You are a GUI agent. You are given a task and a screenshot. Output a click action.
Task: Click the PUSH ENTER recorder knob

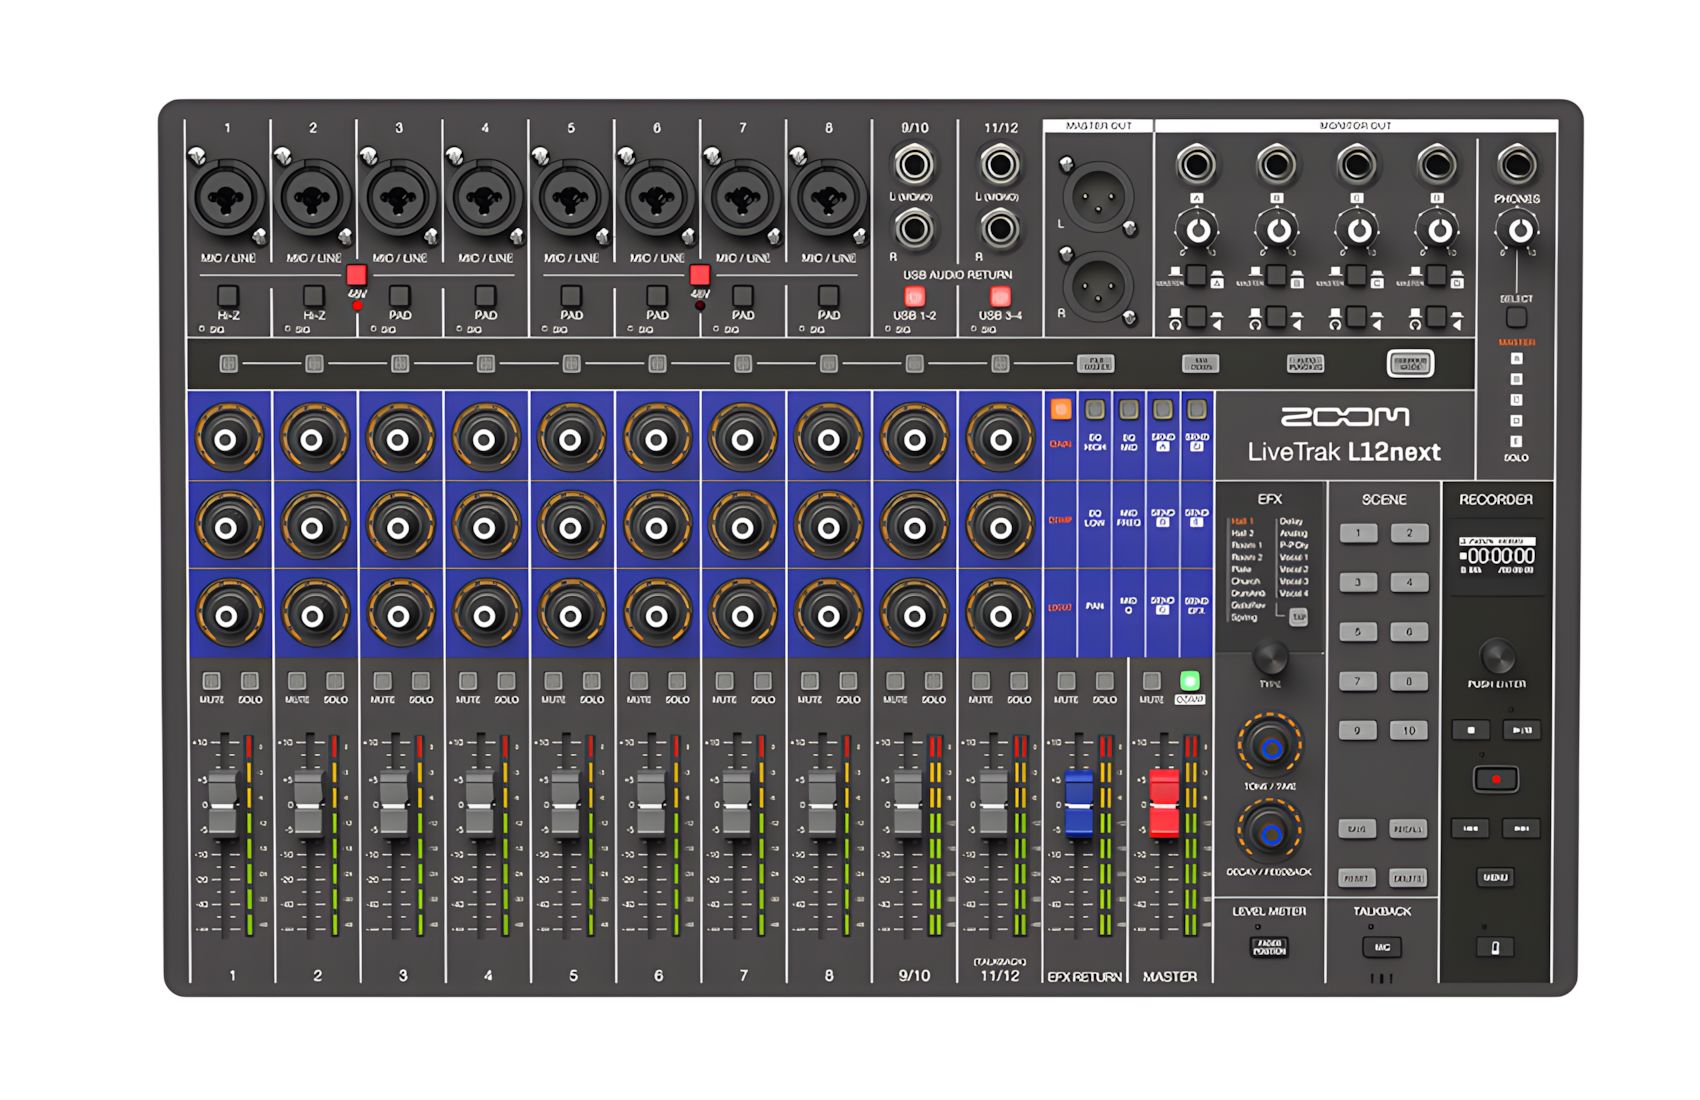tap(1497, 656)
